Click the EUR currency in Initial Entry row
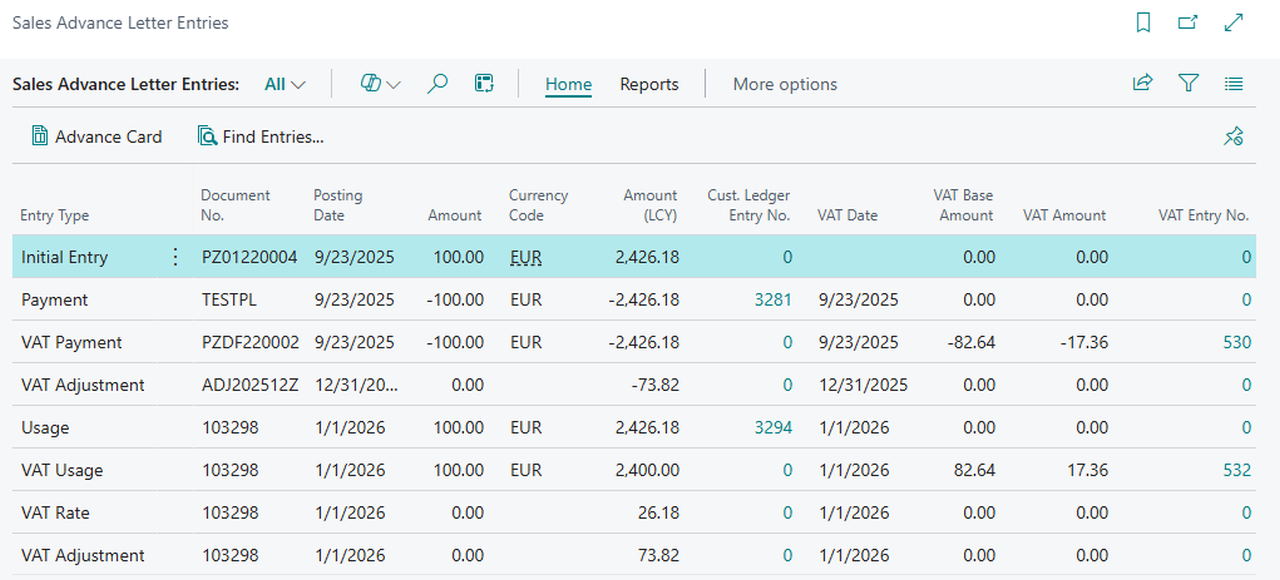 526,257
